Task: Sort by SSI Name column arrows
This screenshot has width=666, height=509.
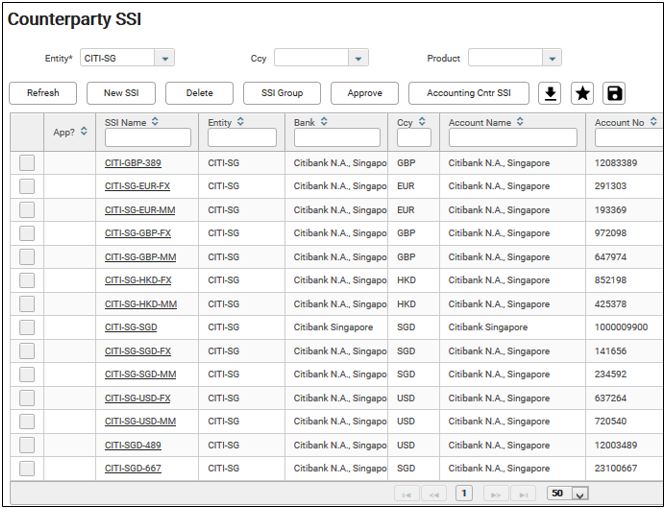Action: pyautogui.click(x=155, y=122)
